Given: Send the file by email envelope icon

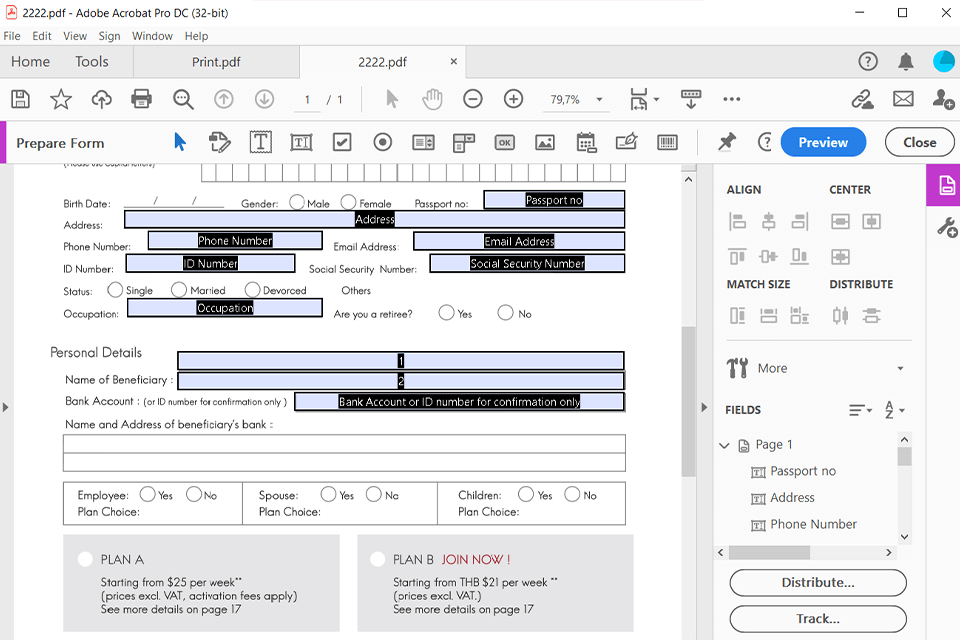Looking at the screenshot, I should (903, 99).
